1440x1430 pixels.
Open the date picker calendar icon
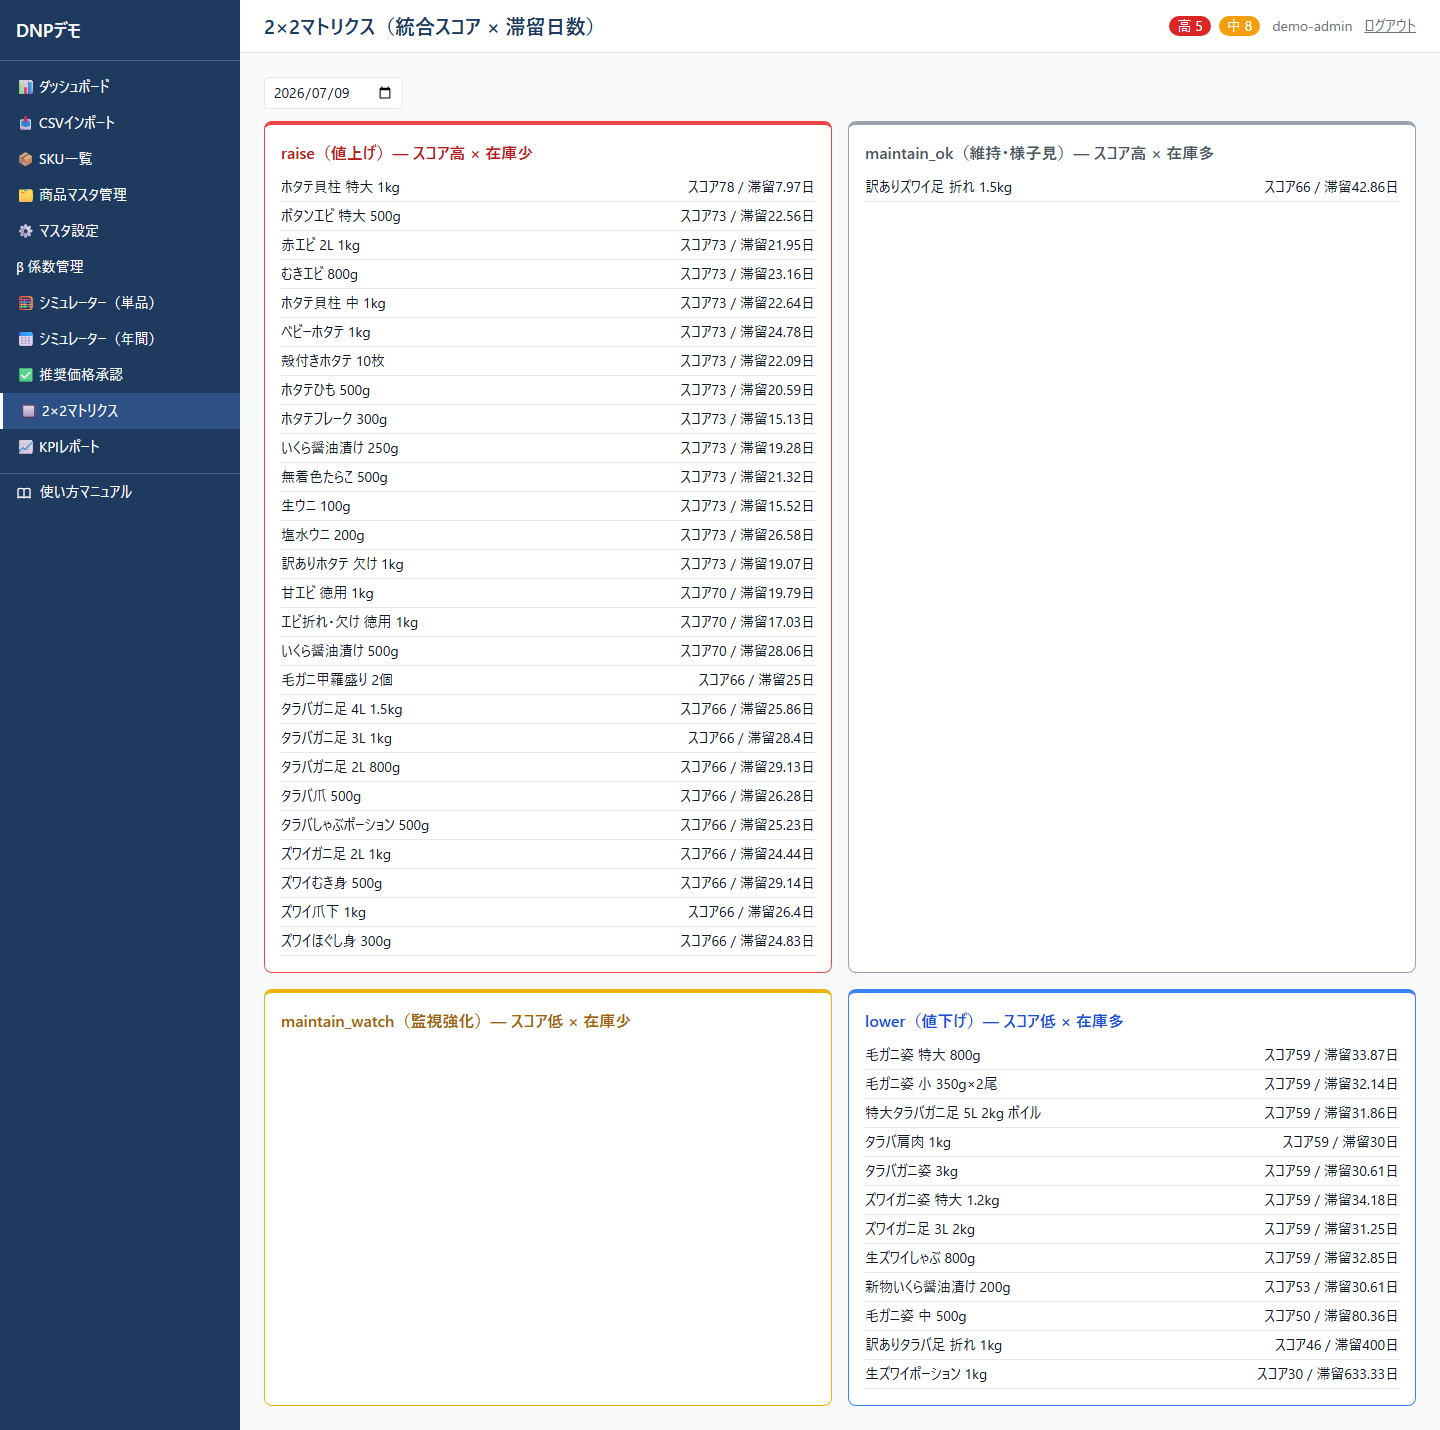(x=385, y=93)
